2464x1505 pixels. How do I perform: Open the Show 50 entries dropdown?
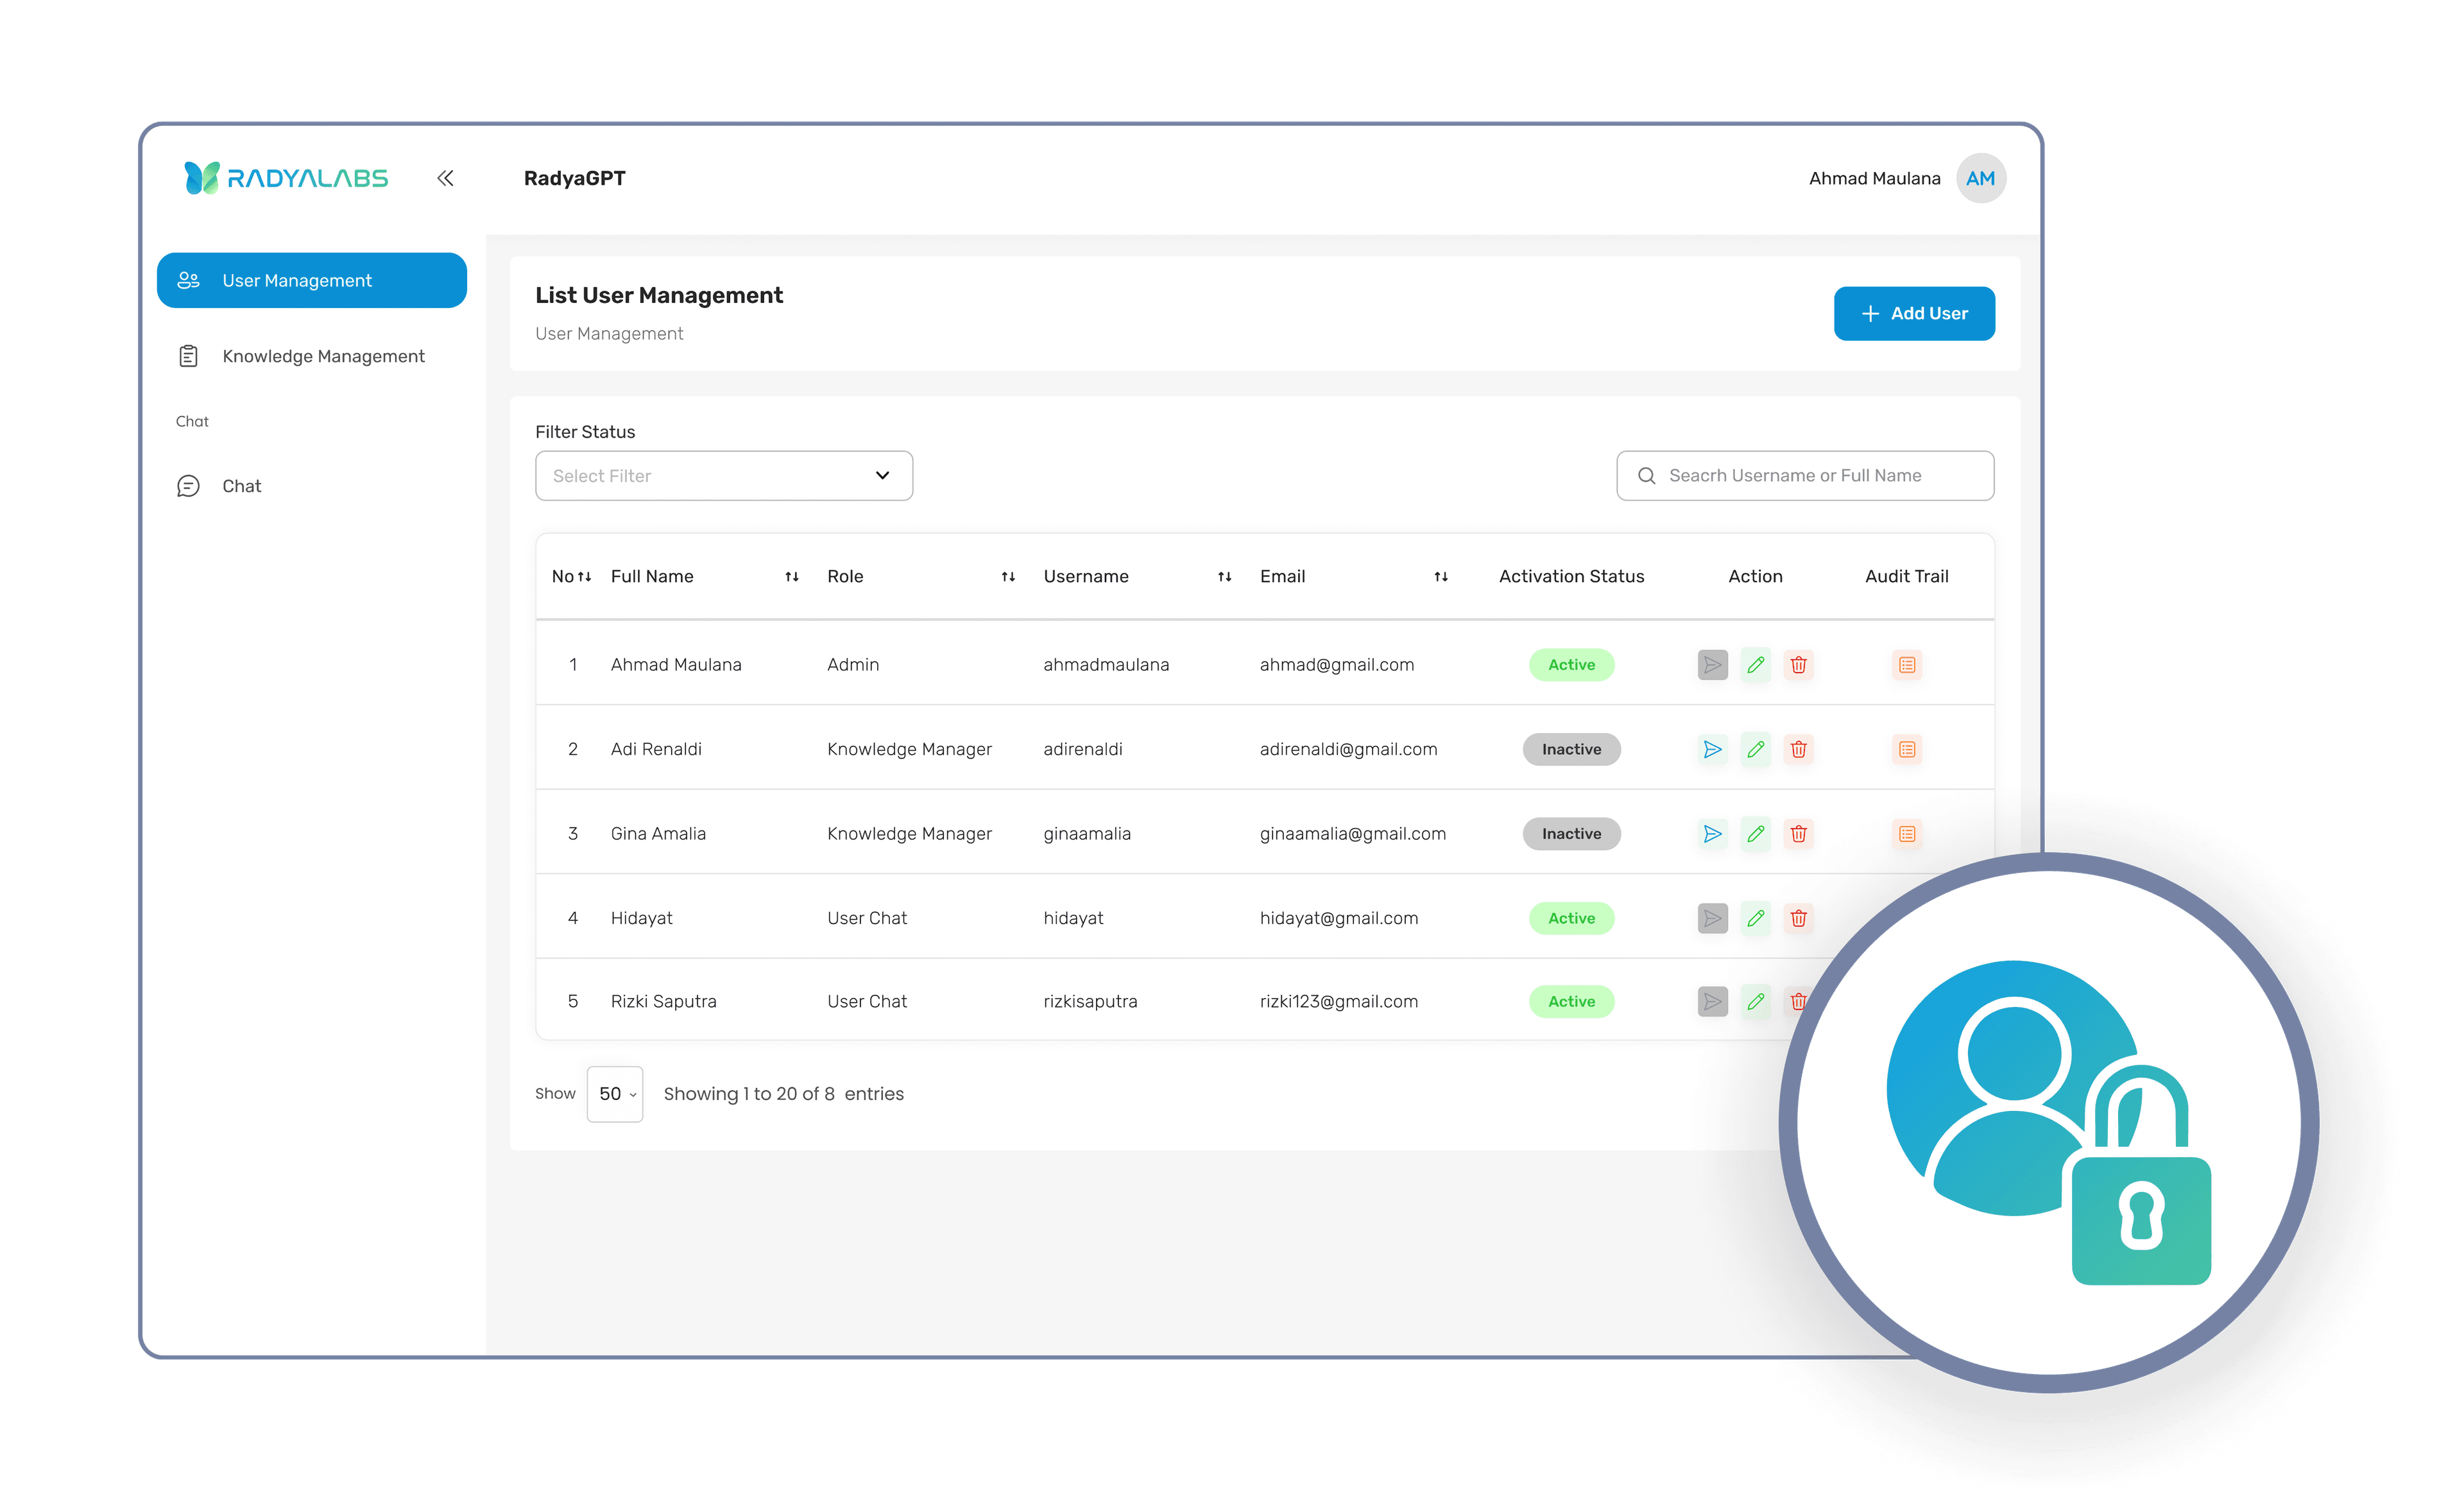[614, 1094]
